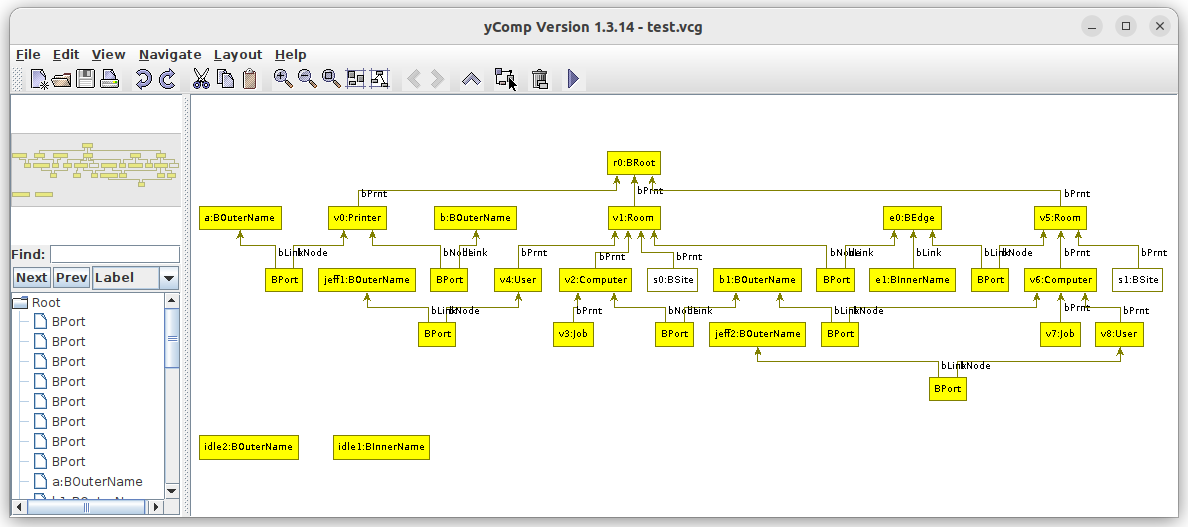Image resolution: width=1188 pixels, height=527 pixels.
Task: Click the trash can icon in toolbar
Action: [x=540, y=79]
